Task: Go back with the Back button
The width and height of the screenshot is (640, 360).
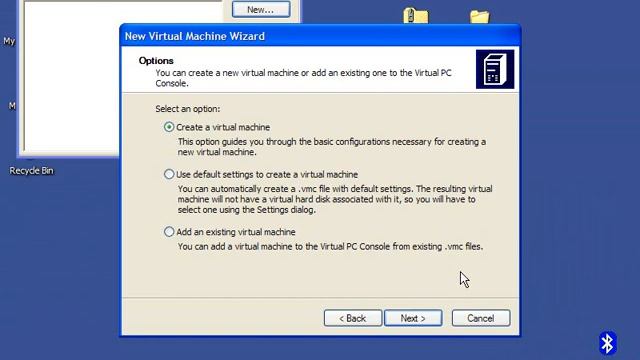Action: click(353, 318)
